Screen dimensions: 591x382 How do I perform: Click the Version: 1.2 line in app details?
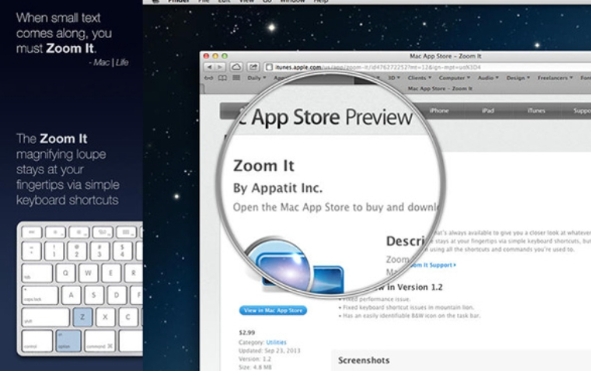[255, 359]
